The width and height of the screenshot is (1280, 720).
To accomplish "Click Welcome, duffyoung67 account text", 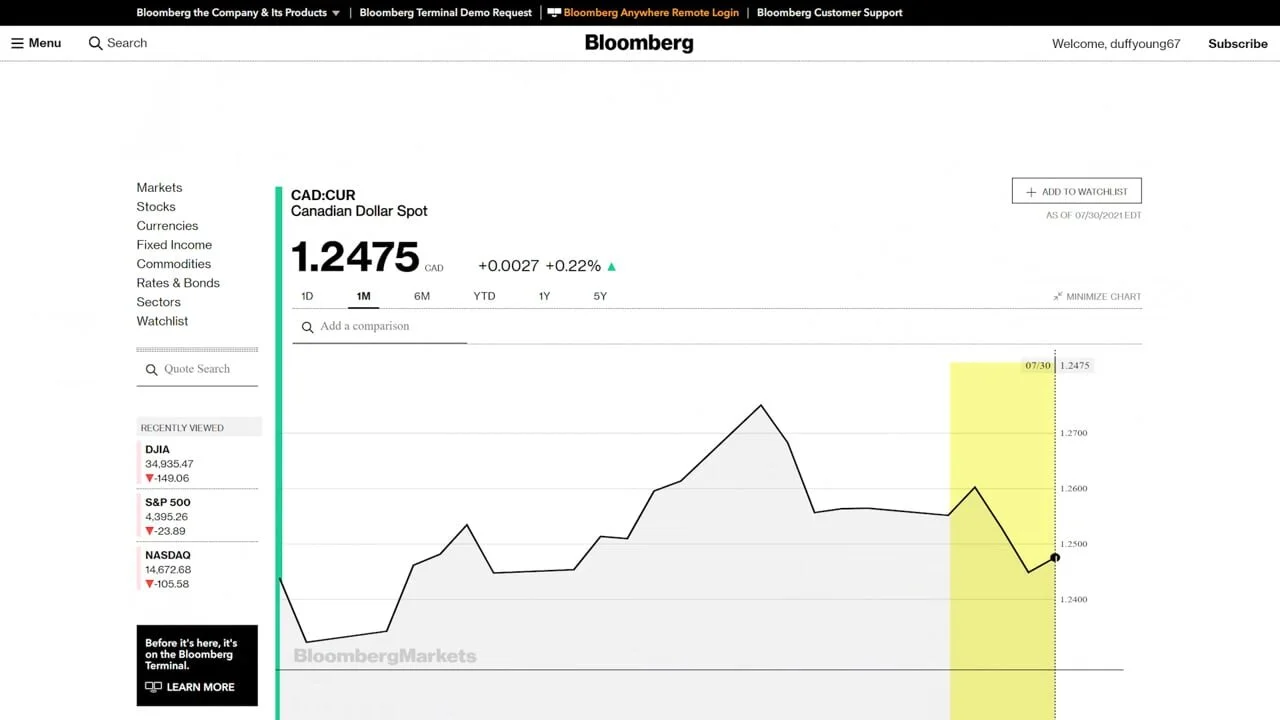I will (1116, 44).
